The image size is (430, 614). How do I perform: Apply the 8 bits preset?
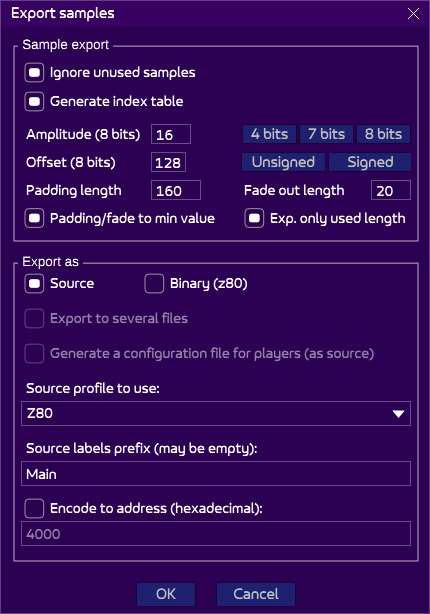click(x=383, y=134)
